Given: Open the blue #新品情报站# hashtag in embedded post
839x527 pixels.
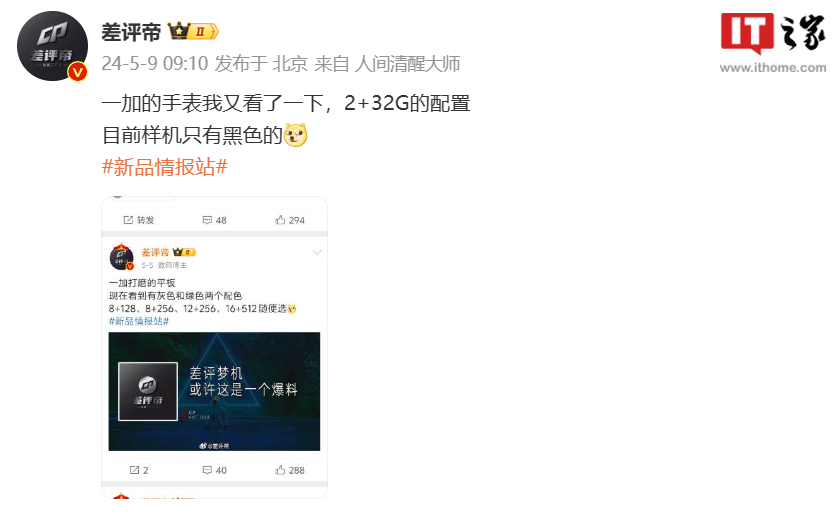Looking at the screenshot, I should (139, 321).
